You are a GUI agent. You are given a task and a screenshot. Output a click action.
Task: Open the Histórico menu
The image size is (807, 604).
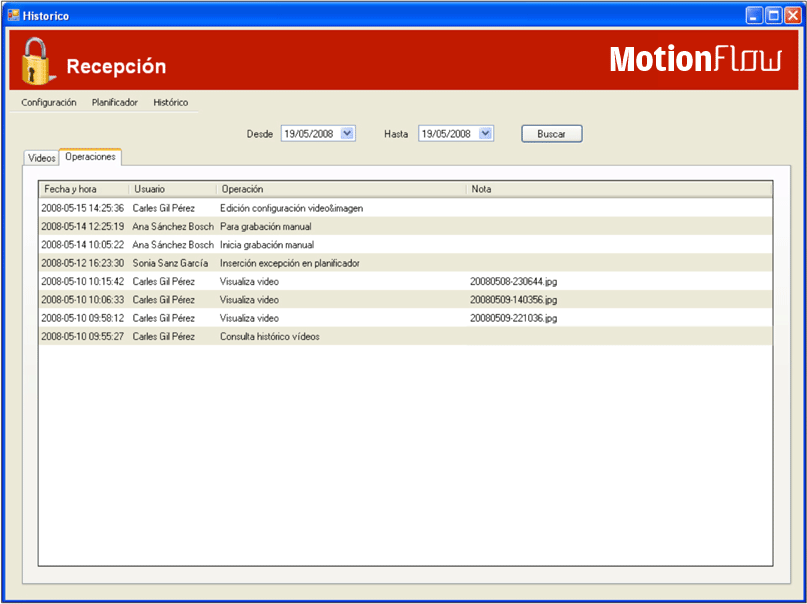tap(170, 102)
